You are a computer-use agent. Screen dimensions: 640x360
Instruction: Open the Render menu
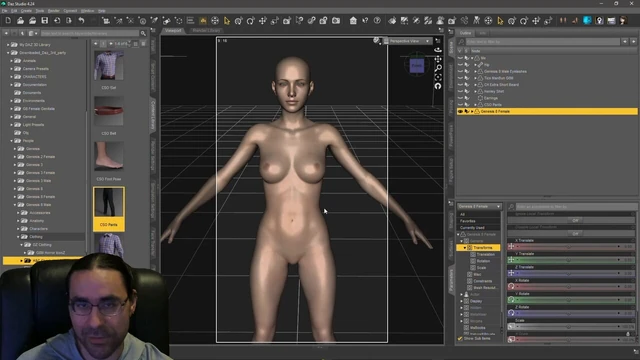(53, 11)
